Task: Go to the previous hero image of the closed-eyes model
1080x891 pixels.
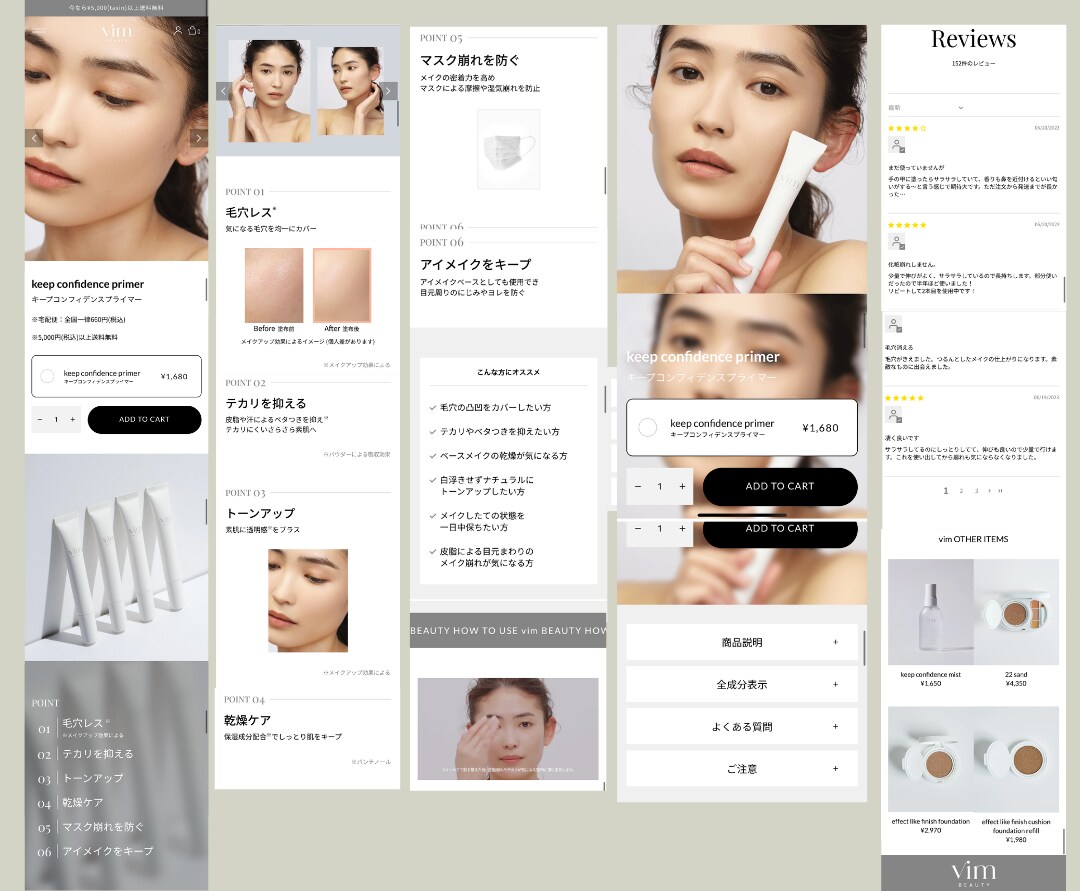Action: (34, 138)
